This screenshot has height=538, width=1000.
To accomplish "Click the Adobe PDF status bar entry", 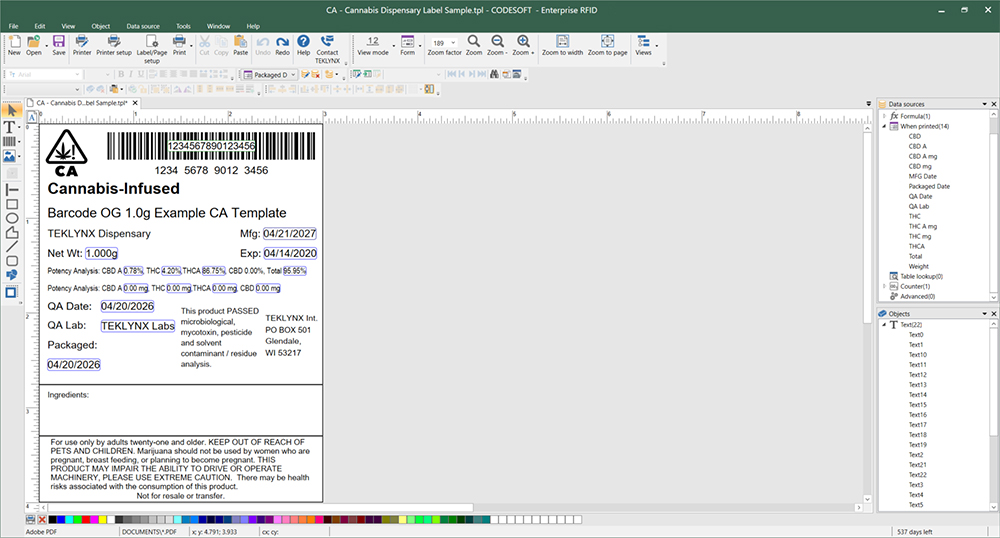I will [x=41, y=532].
